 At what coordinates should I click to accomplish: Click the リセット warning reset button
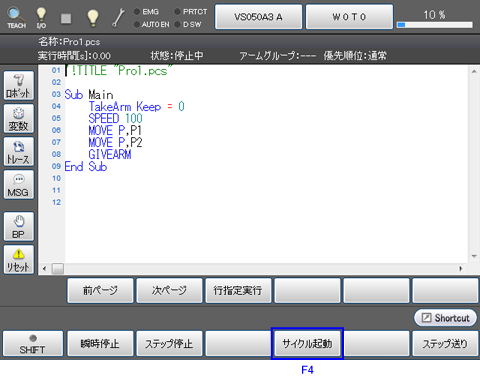click(19, 259)
